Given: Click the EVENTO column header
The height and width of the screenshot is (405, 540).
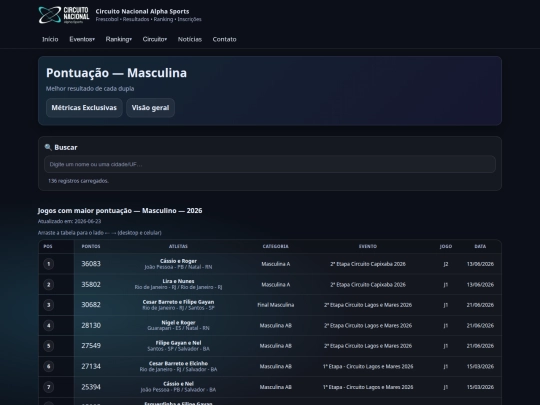Looking at the screenshot, I should 368,247.
